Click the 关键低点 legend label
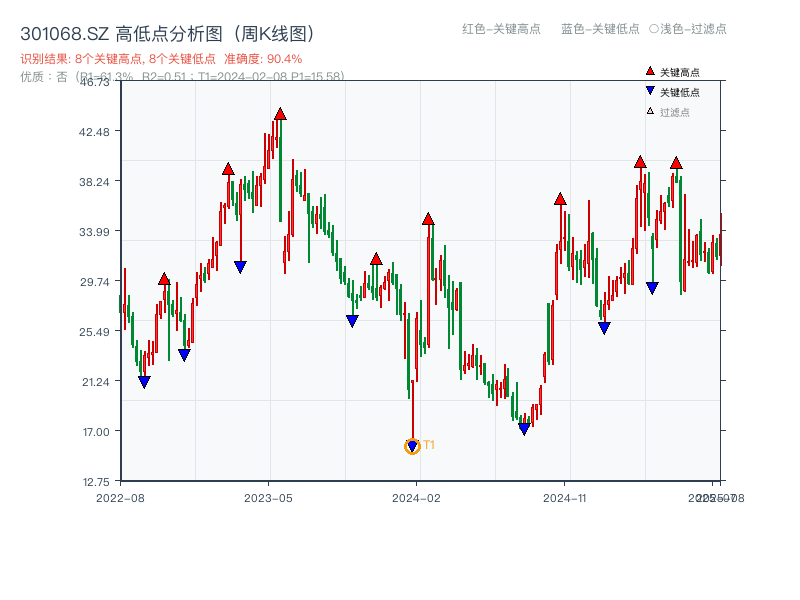 point(680,92)
